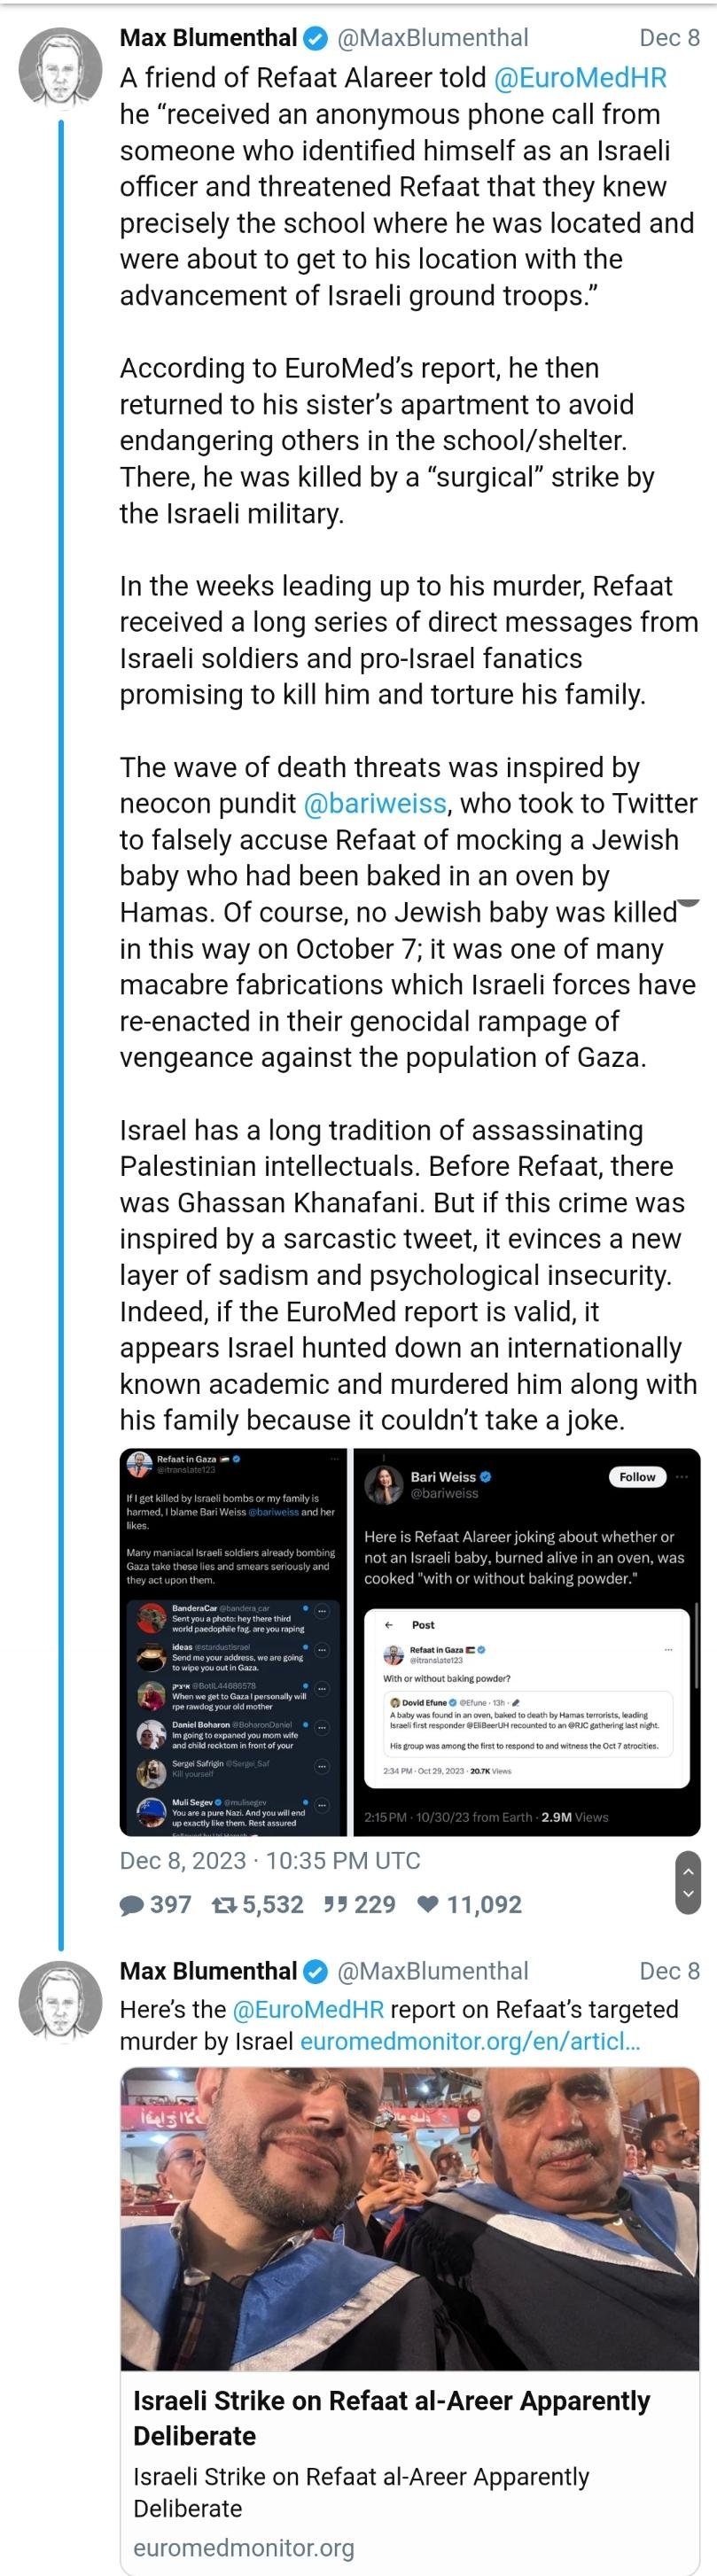Click the heart icon showing 11,092
This screenshot has width=717, height=2576.
pyautogui.click(x=427, y=1904)
